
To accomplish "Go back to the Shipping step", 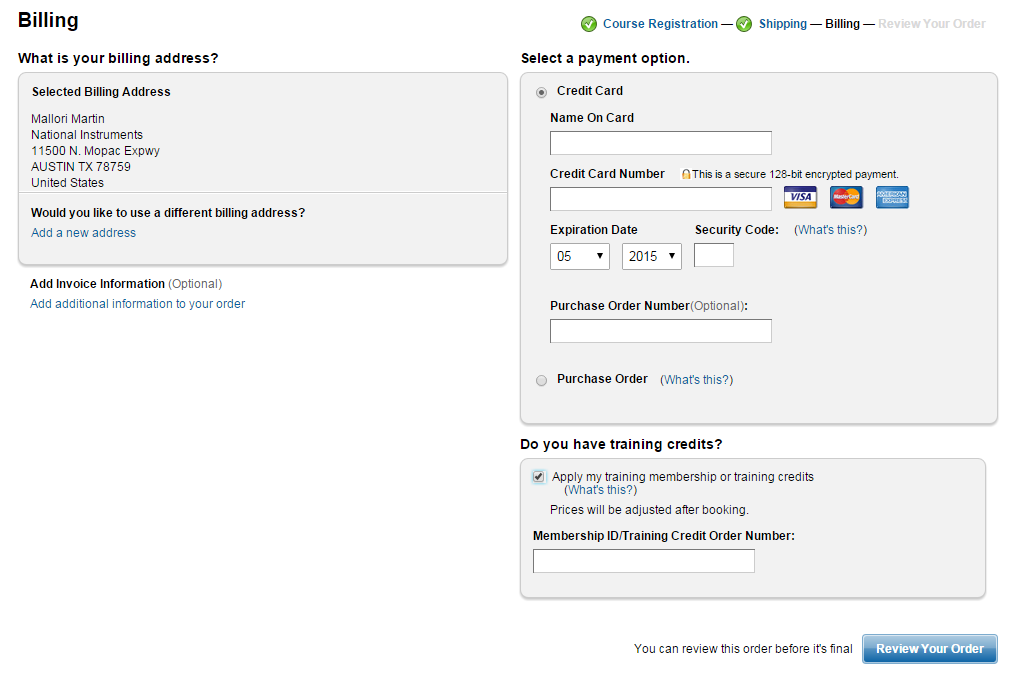I will [782, 24].
